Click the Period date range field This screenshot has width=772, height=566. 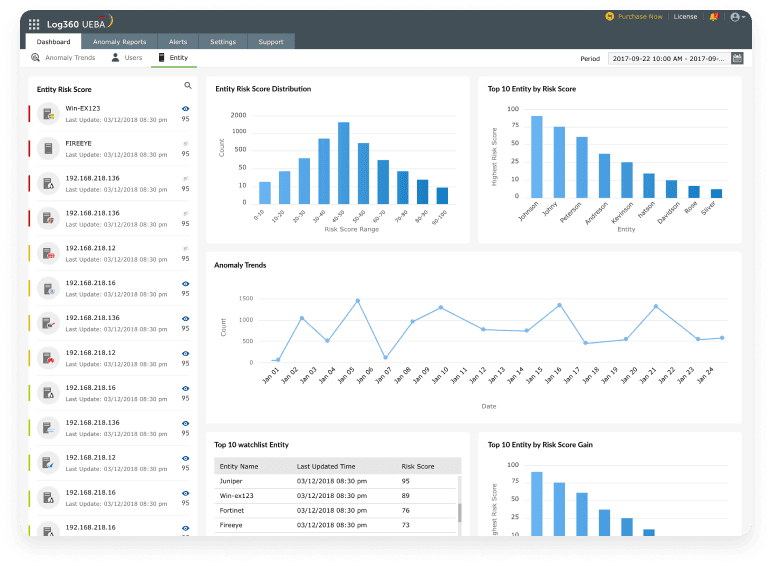click(x=668, y=59)
